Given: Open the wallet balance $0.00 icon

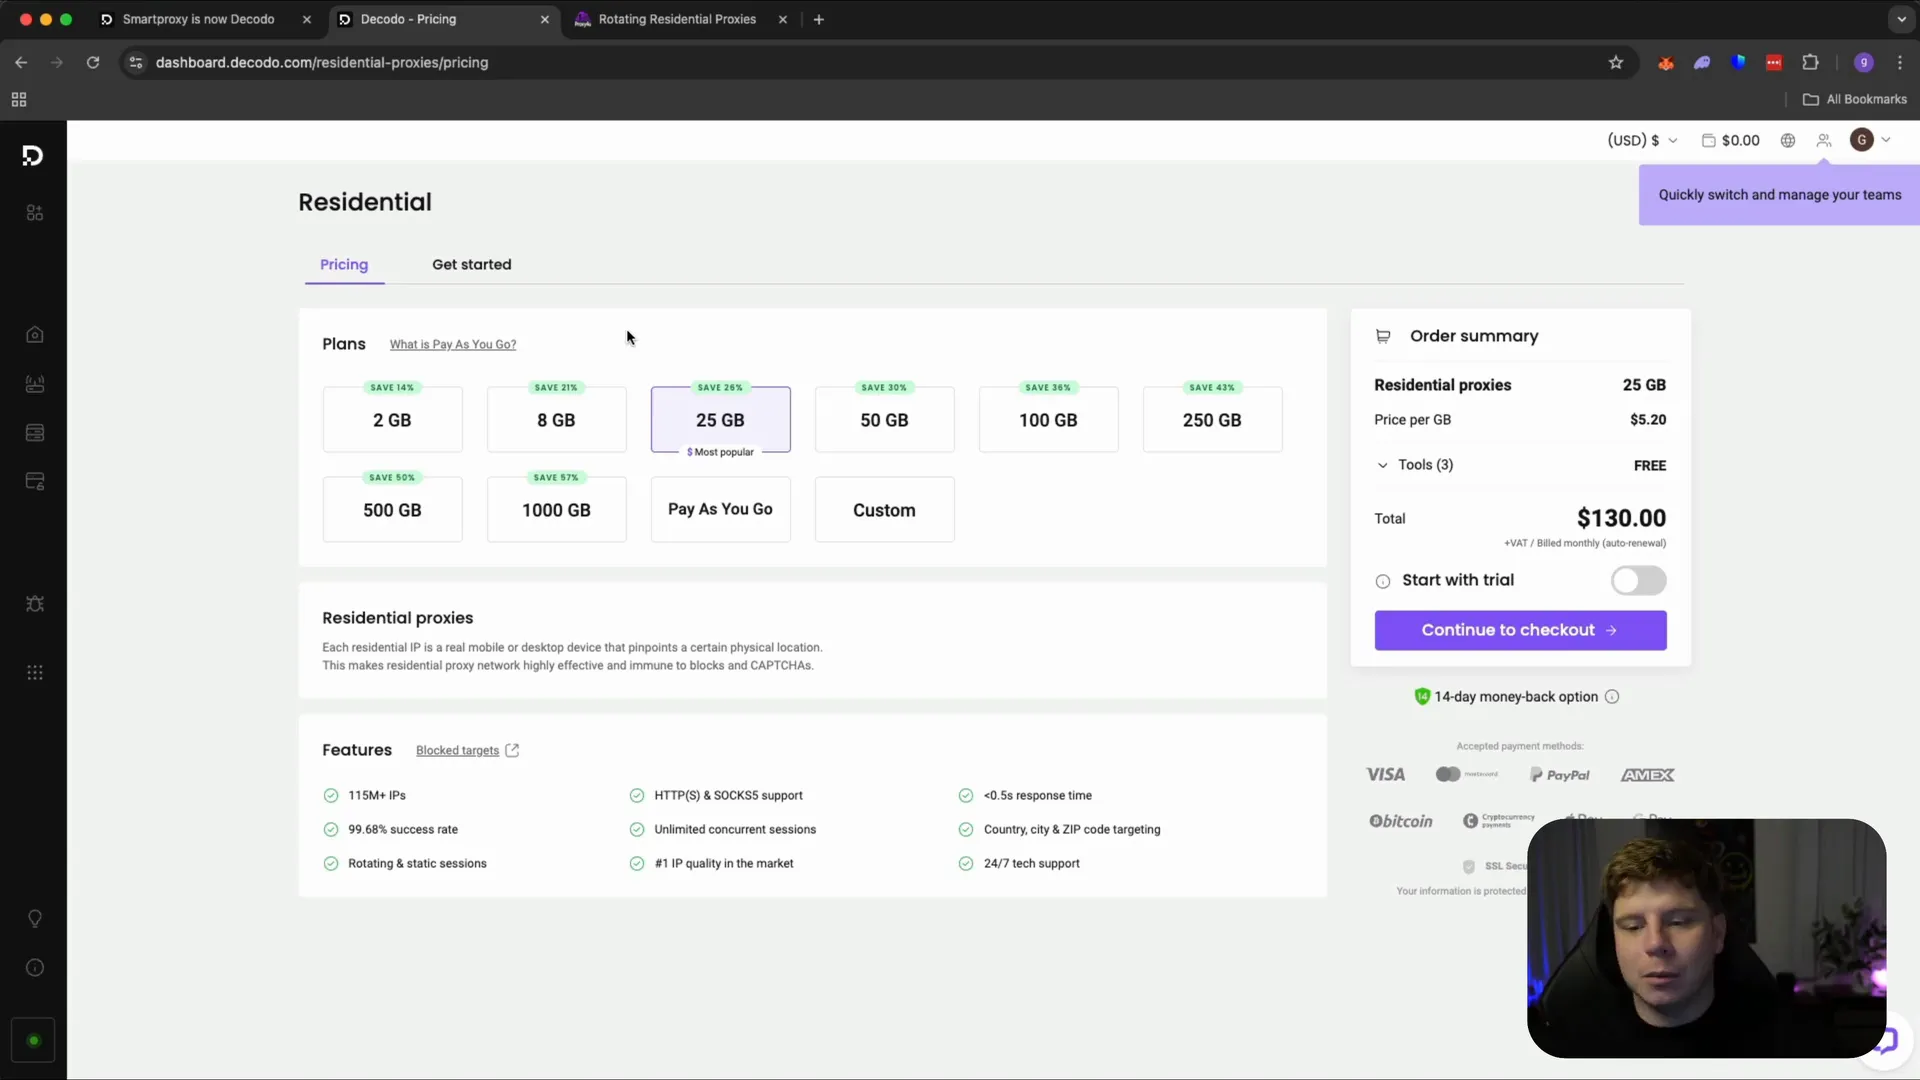Looking at the screenshot, I should [1730, 141].
